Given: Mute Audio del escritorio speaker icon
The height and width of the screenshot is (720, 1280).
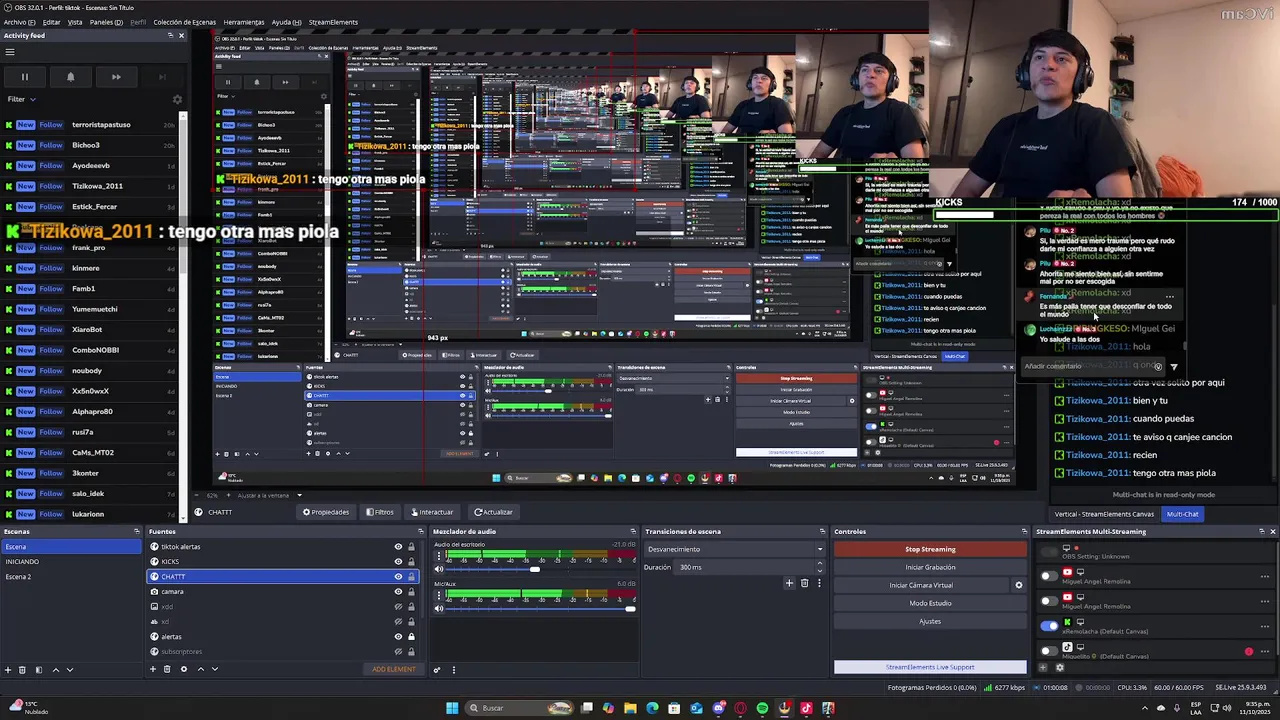Looking at the screenshot, I should [438, 569].
